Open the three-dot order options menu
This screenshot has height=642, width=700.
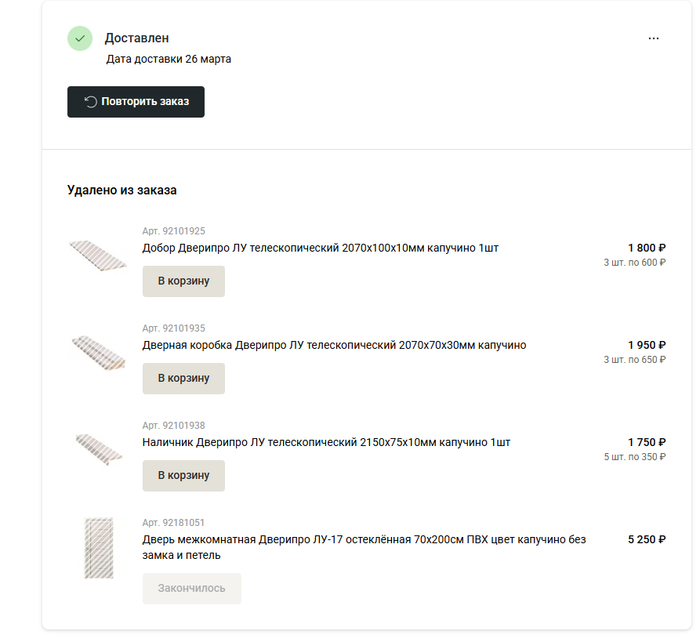(x=654, y=39)
